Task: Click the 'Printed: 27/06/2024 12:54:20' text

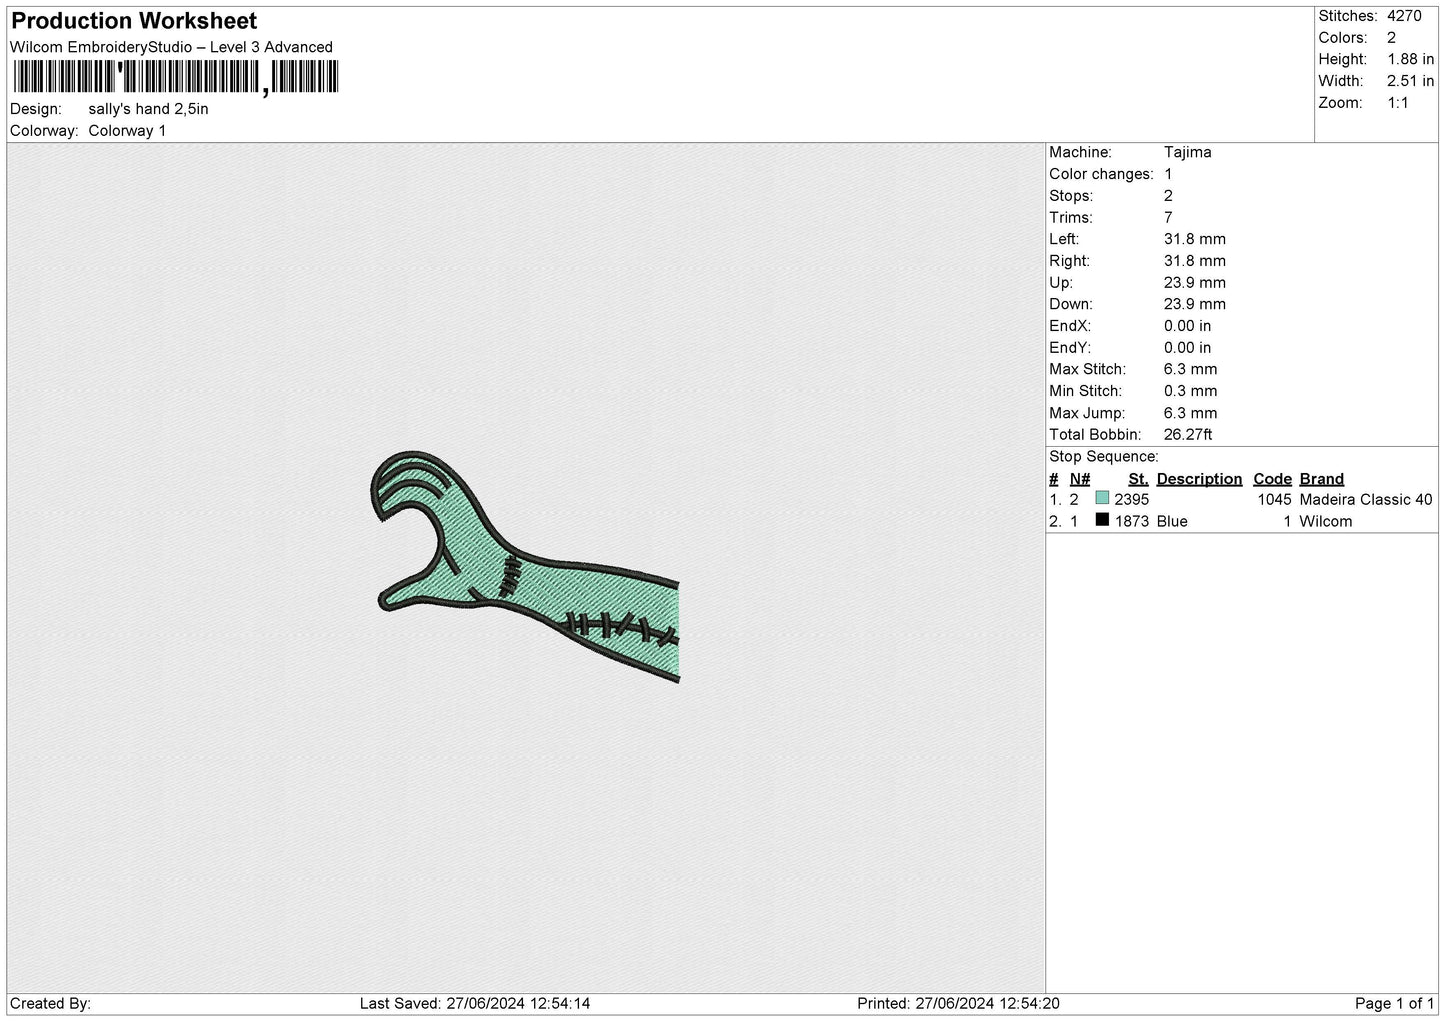Action: pyautogui.click(x=958, y=1003)
